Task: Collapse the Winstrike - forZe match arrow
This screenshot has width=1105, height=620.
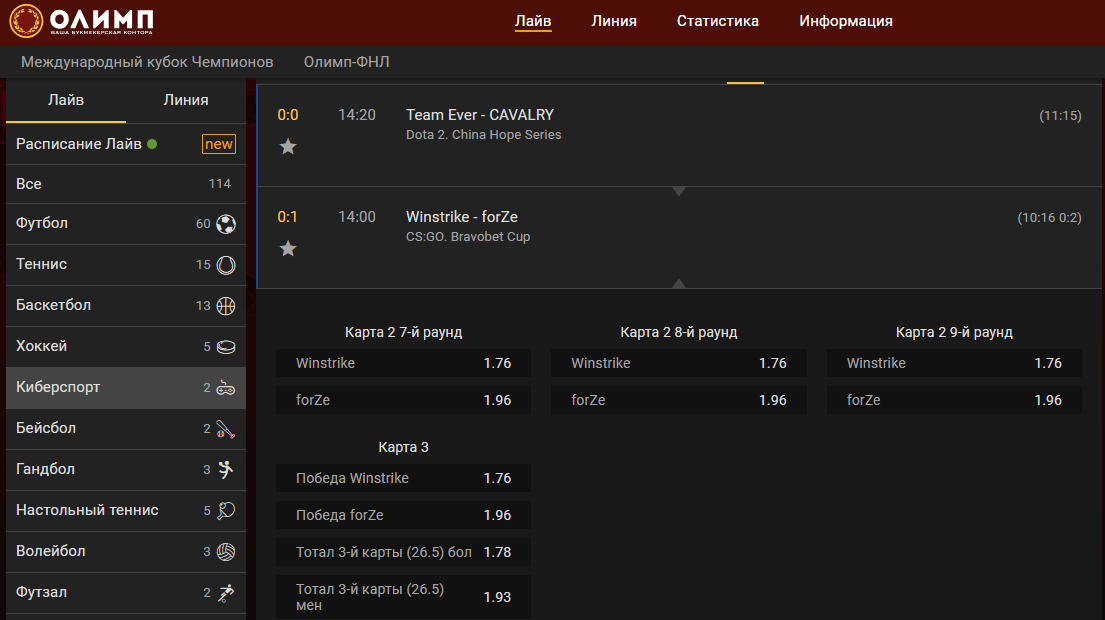Action: coord(679,283)
